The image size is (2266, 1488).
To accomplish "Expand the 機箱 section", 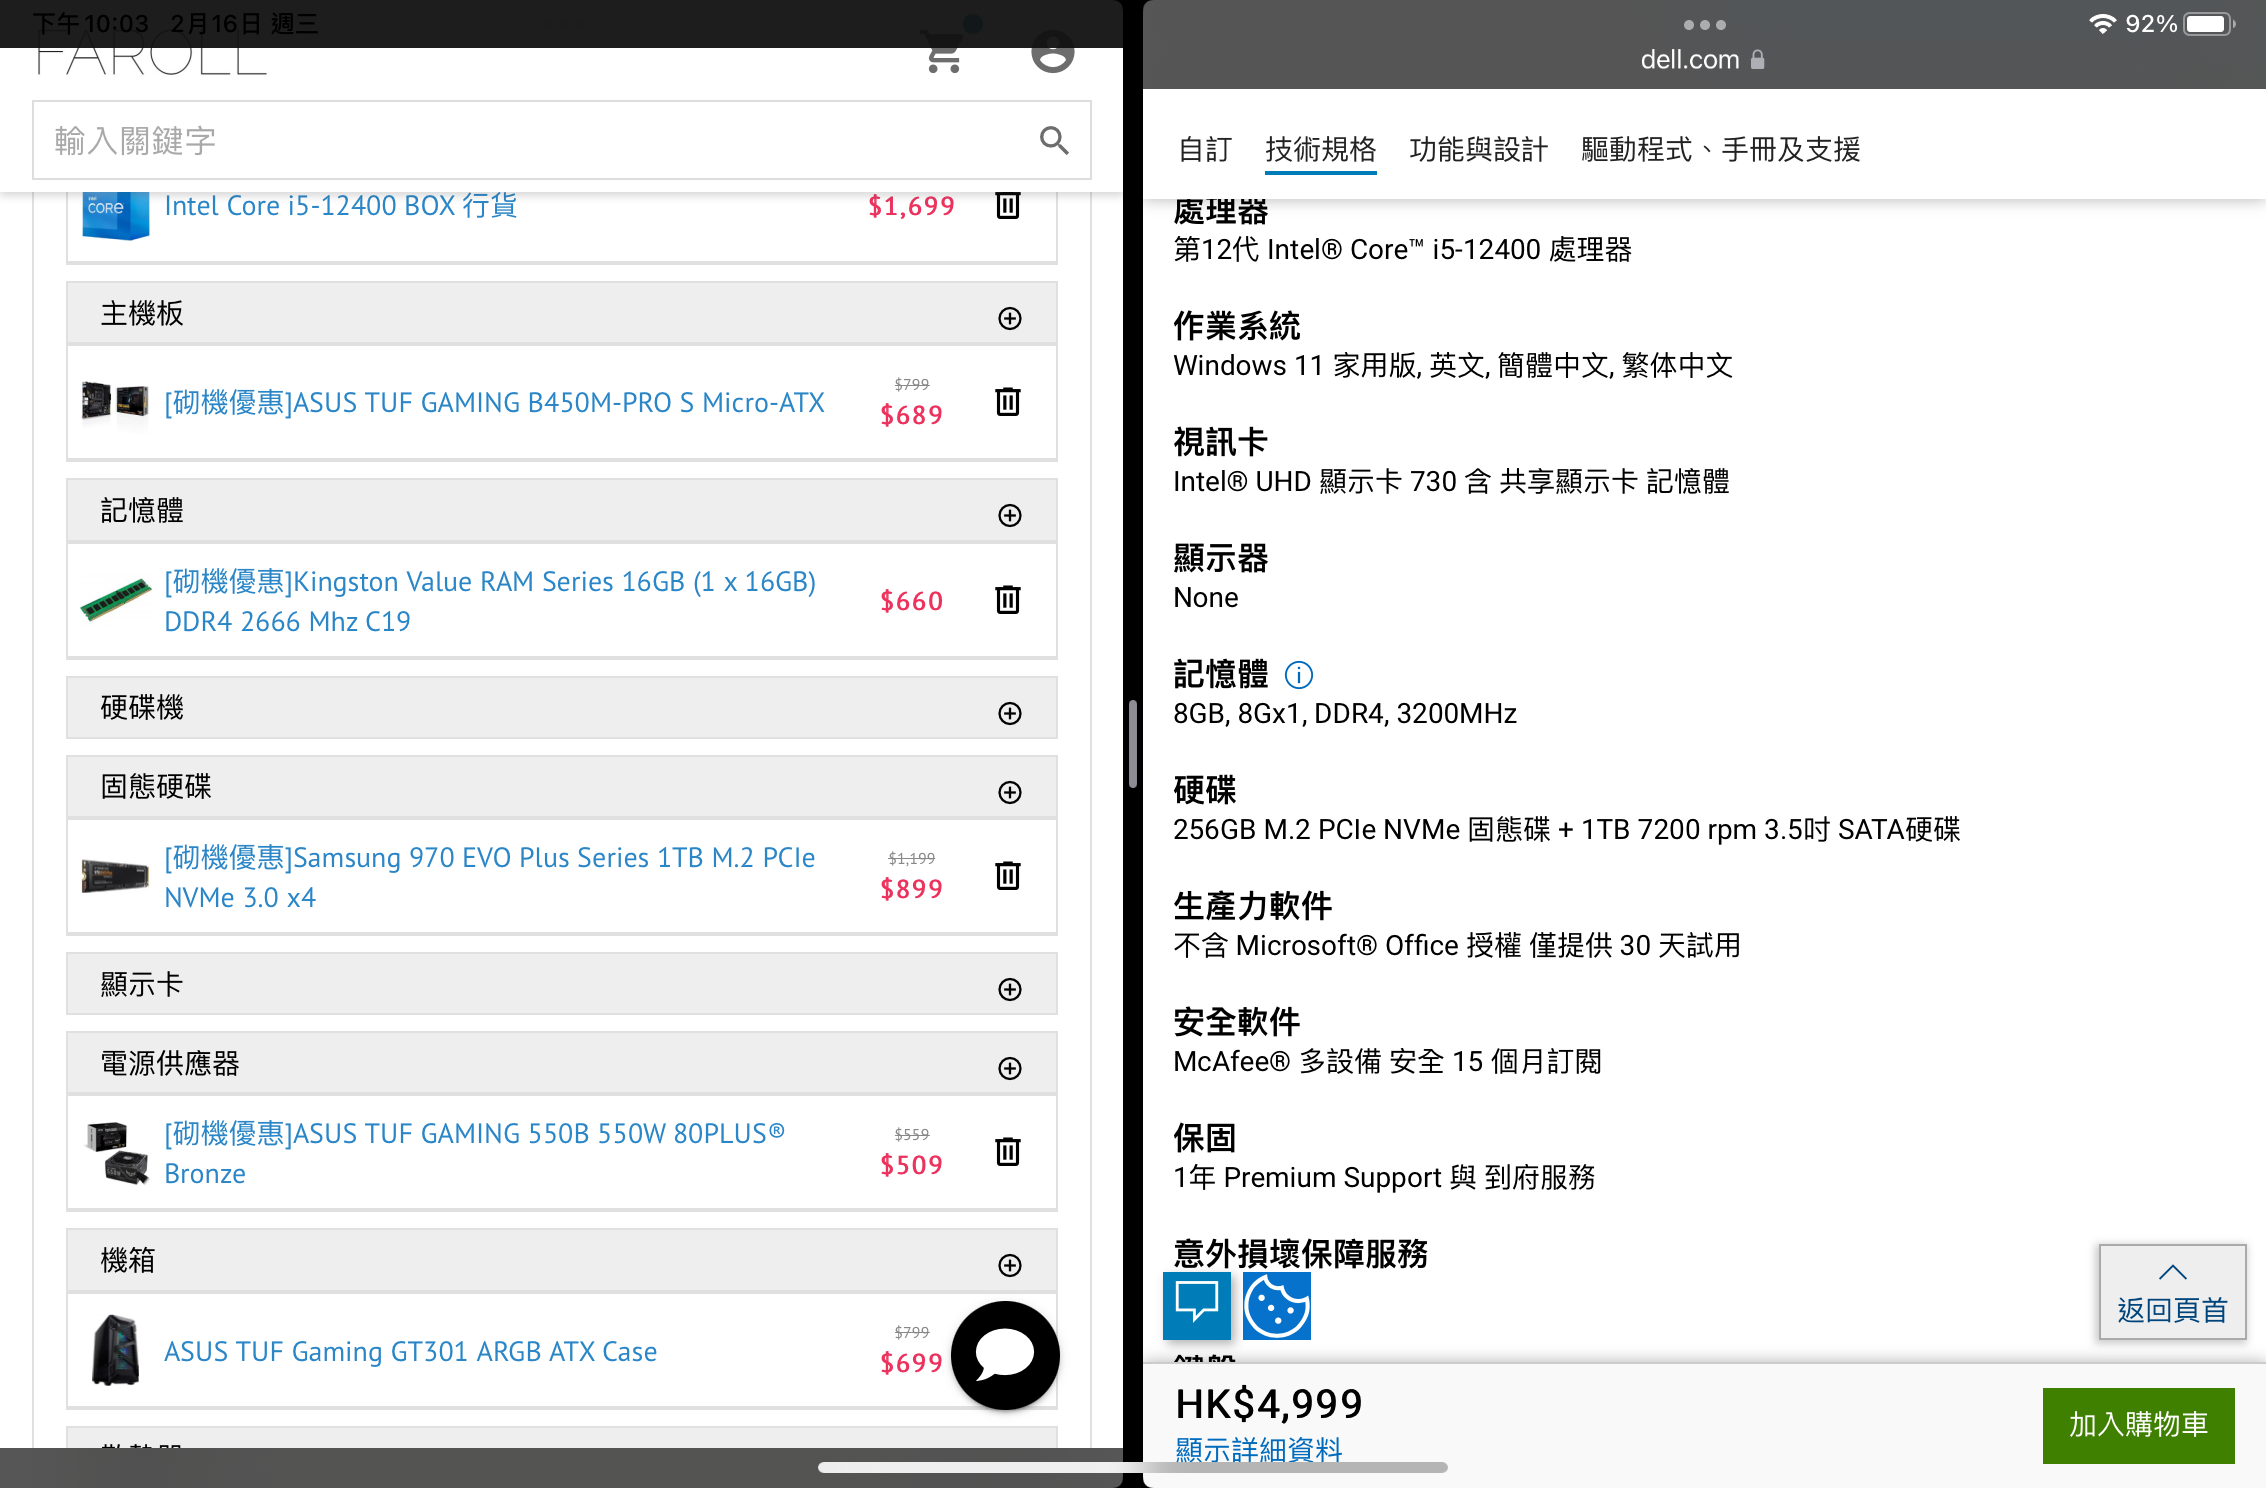I will click(x=1010, y=1265).
